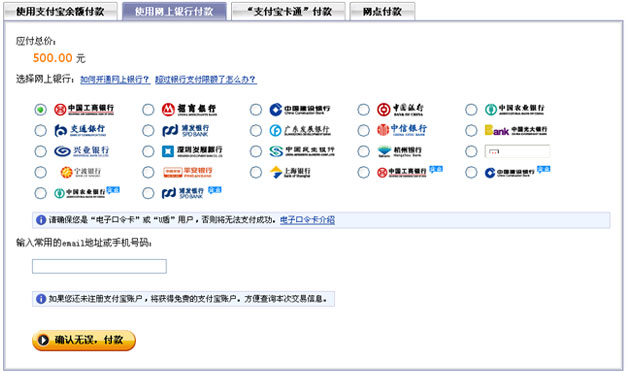Click the 招商银行 logo
The width and height of the screenshot is (627, 373).
coord(189,109)
